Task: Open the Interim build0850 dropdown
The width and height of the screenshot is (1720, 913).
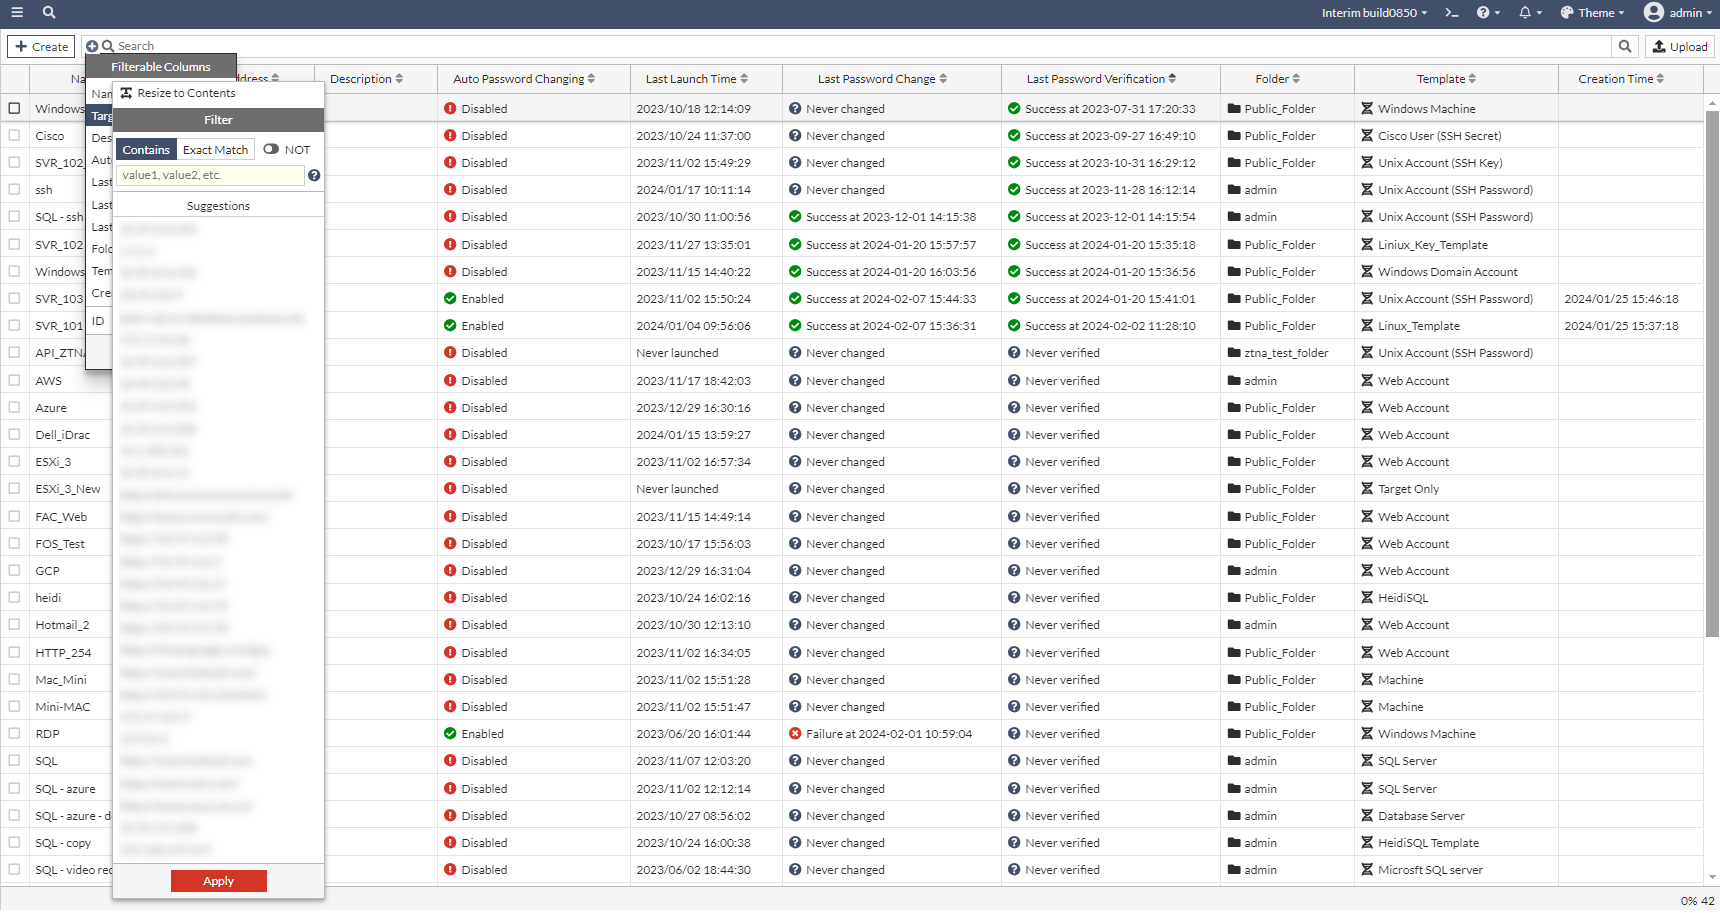Action: [x=1374, y=13]
